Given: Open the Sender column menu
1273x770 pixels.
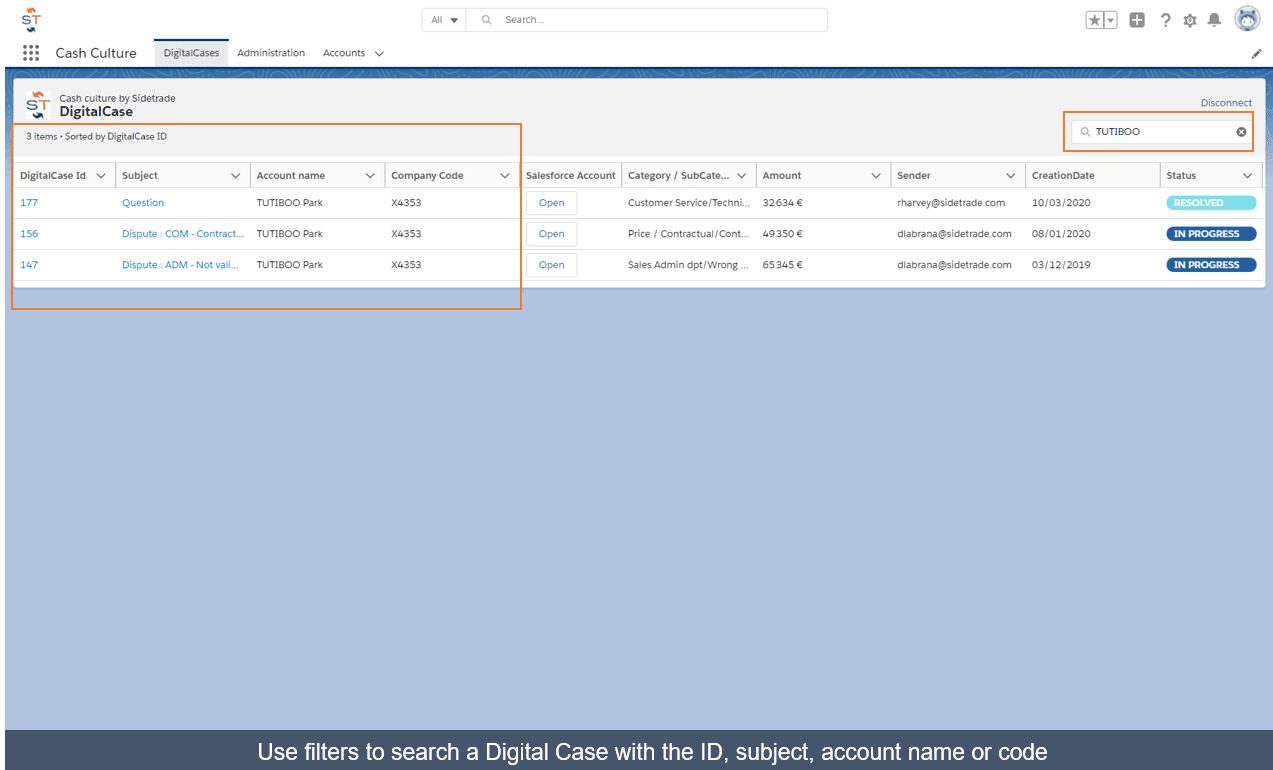Looking at the screenshot, I should click(x=1011, y=176).
